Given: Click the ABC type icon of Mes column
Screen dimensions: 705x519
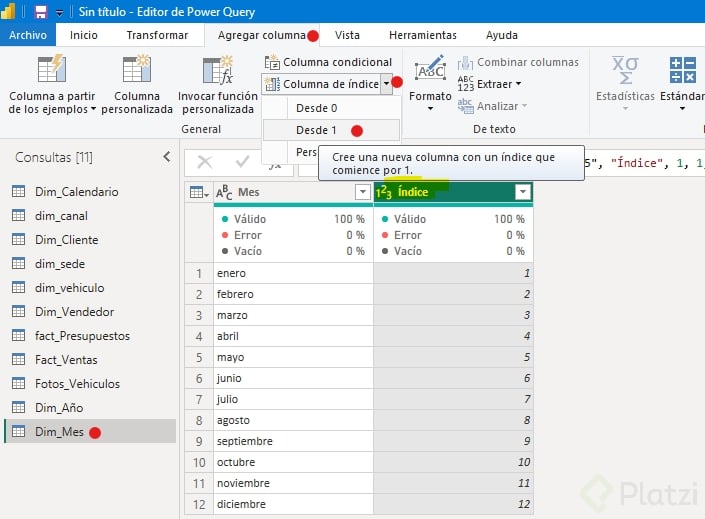Looking at the screenshot, I should pyautogui.click(x=224, y=192).
